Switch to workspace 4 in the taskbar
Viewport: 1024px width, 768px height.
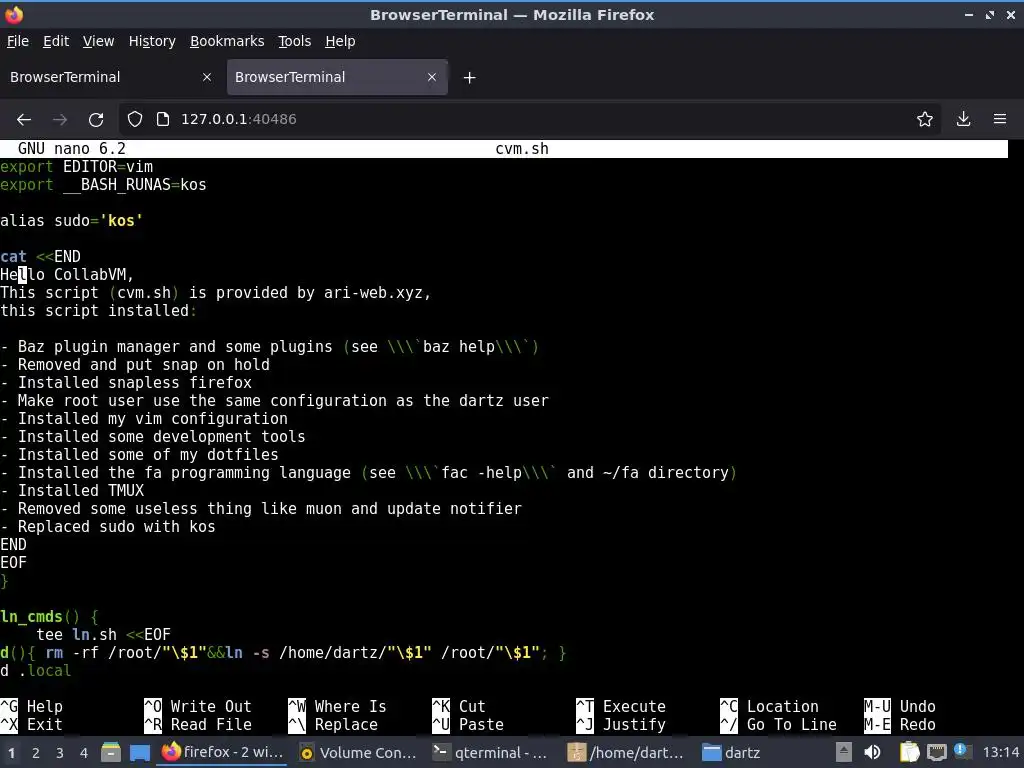[x=84, y=753]
